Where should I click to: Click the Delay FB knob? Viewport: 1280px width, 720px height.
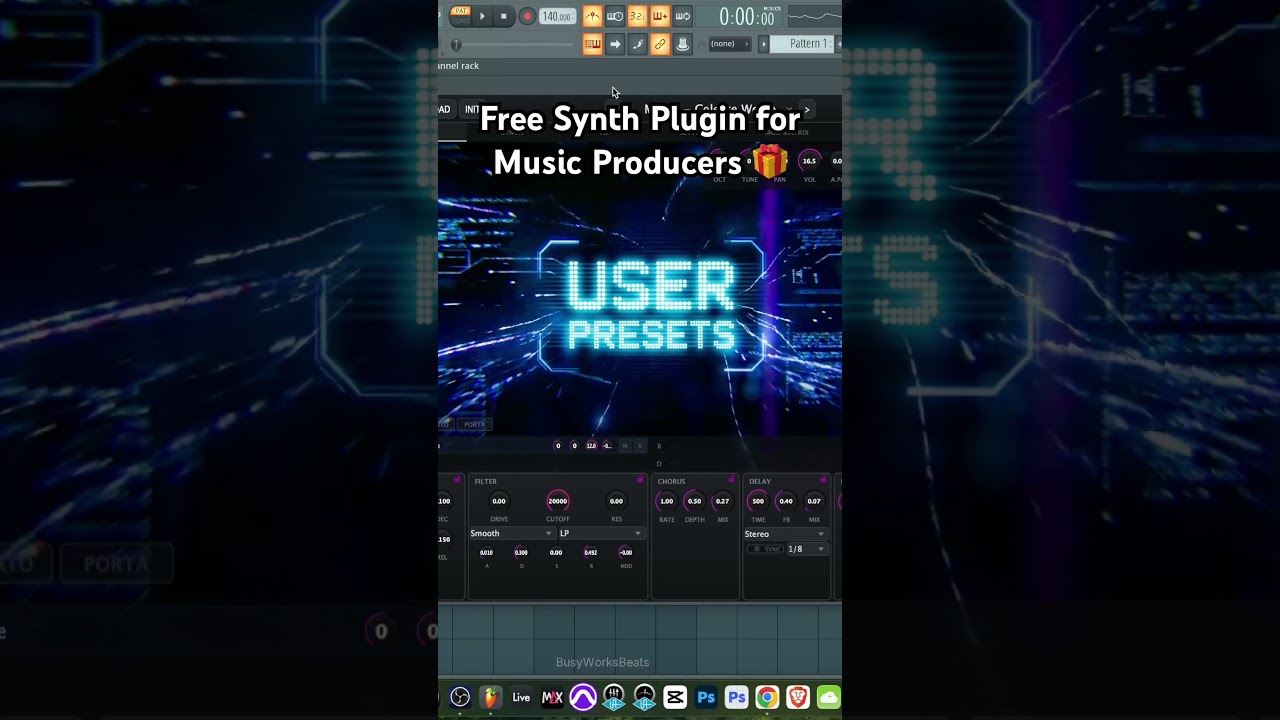(786, 501)
